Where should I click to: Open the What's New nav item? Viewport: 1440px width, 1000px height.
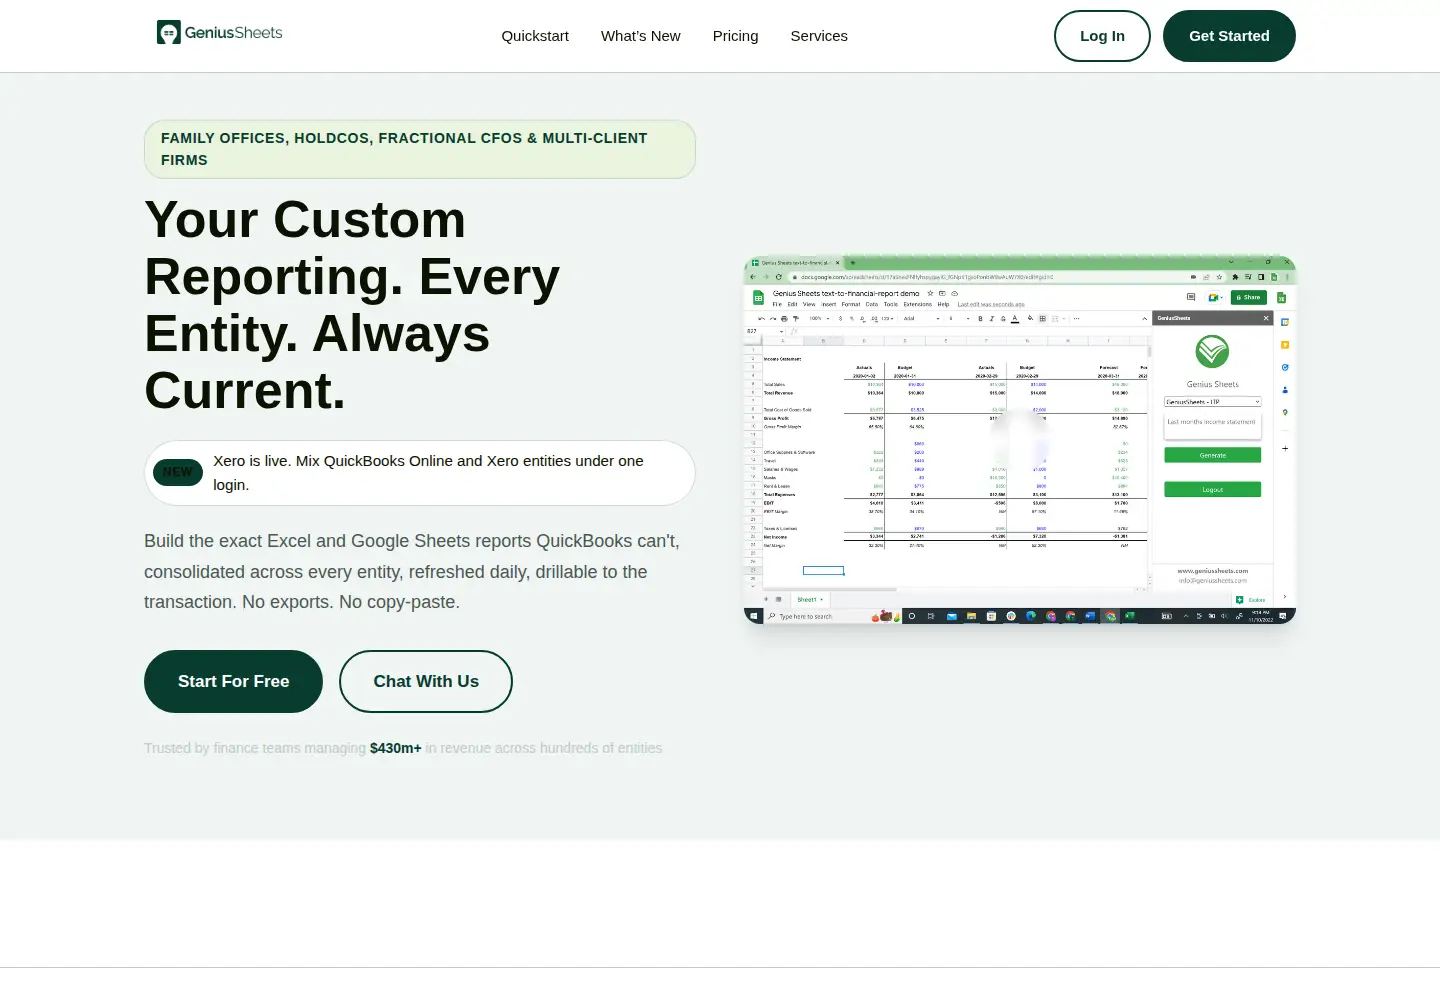click(640, 36)
